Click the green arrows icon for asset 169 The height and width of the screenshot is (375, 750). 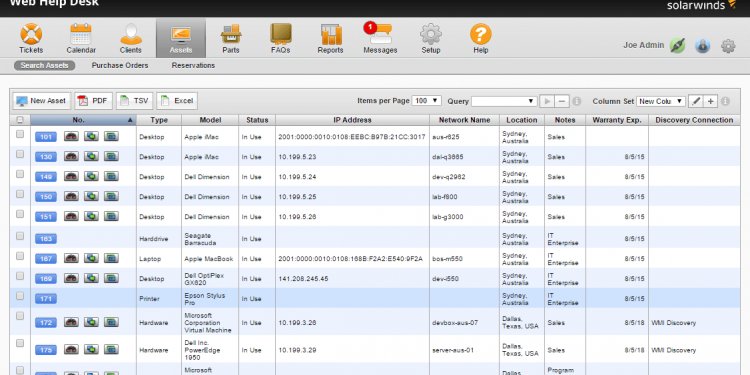[91, 278]
